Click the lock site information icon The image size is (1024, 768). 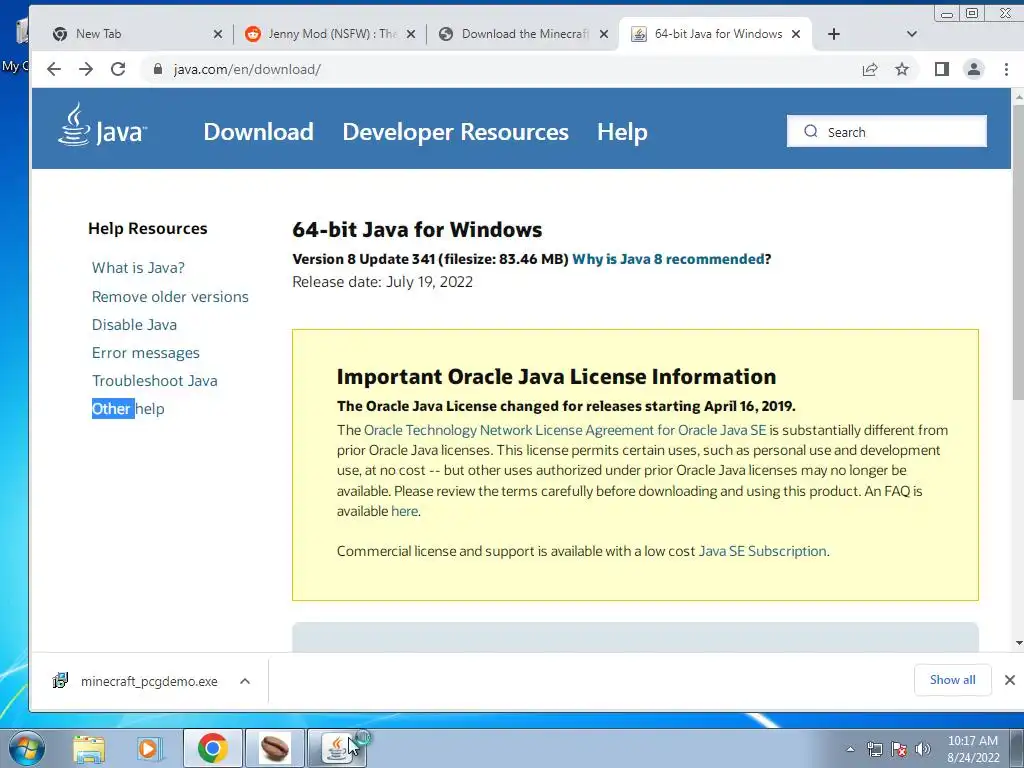pyautogui.click(x=157, y=69)
